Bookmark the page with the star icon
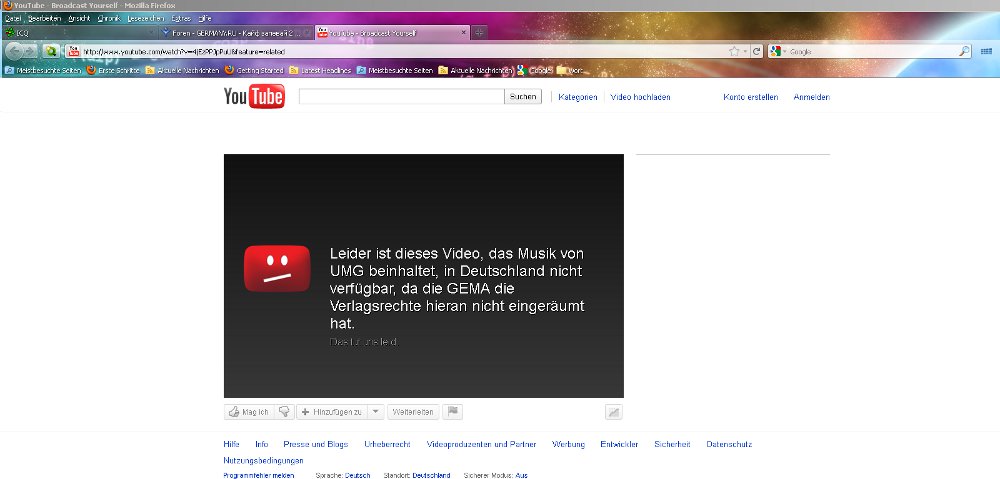This screenshot has height=479, width=1000. click(734, 52)
